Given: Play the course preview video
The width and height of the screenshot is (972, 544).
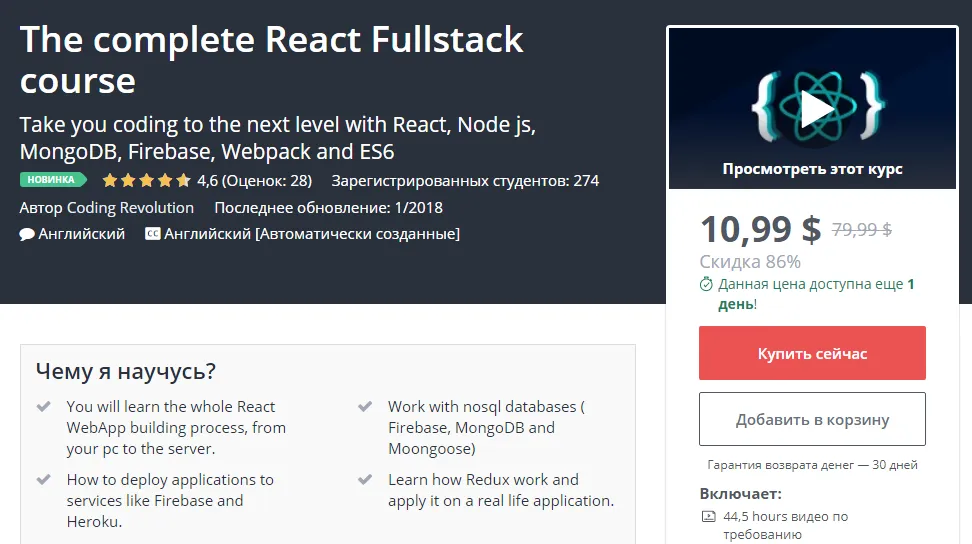Looking at the screenshot, I should click(x=817, y=109).
